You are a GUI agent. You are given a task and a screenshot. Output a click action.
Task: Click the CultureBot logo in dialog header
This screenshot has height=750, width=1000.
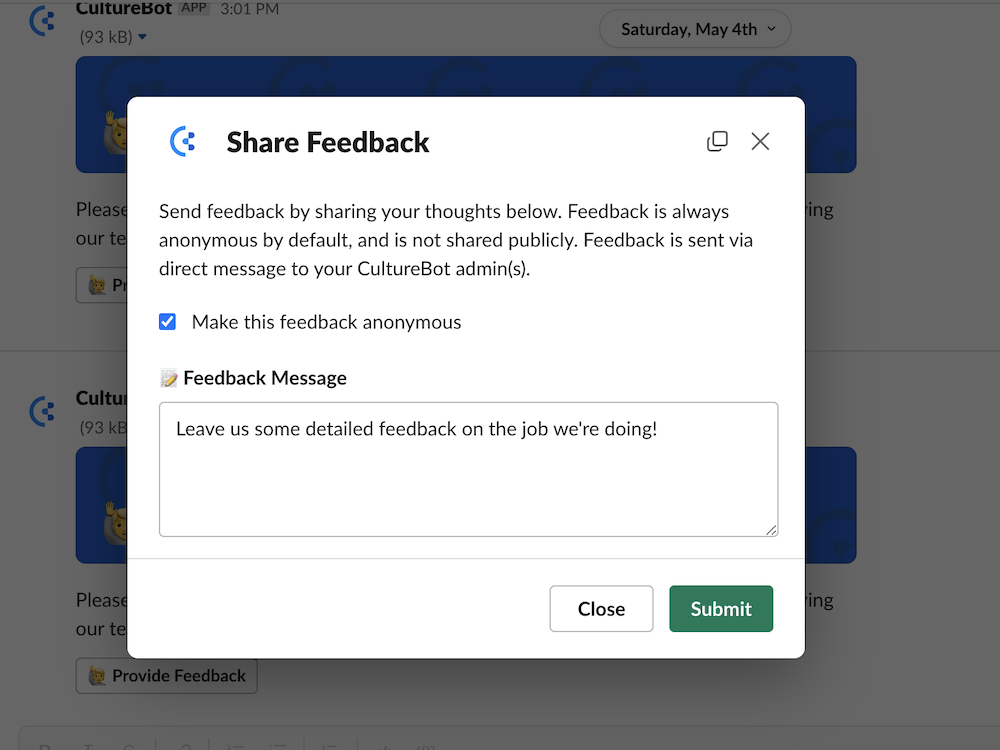[183, 141]
